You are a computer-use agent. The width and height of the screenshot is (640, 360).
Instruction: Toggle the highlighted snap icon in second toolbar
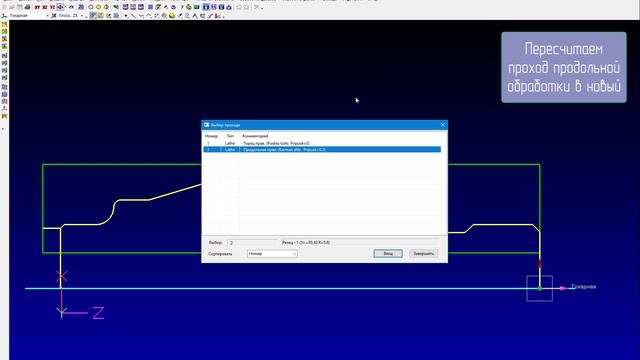click(93, 16)
